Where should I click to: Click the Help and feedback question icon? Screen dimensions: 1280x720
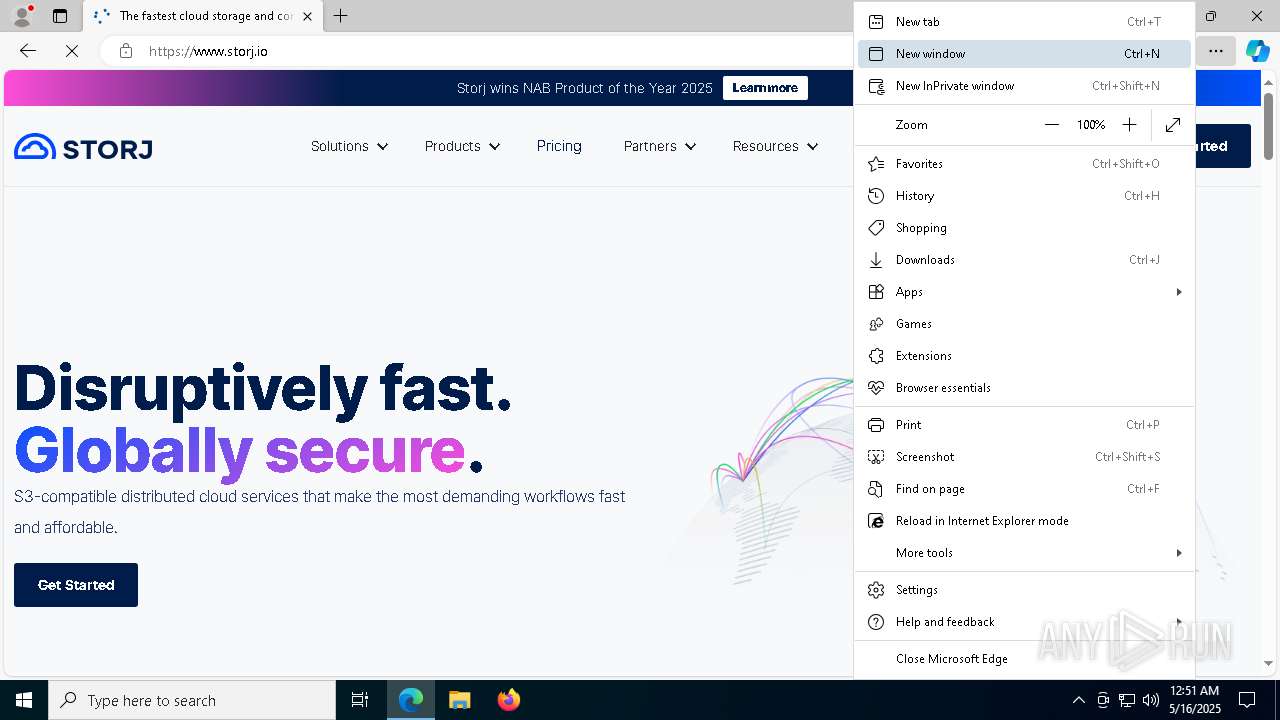(x=876, y=622)
